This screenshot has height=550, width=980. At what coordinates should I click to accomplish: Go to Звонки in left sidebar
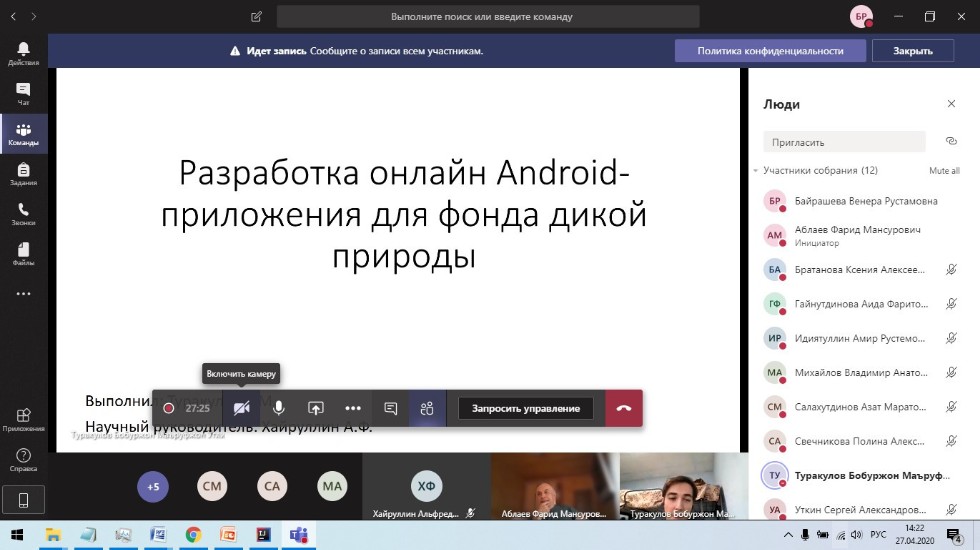click(23, 213)
